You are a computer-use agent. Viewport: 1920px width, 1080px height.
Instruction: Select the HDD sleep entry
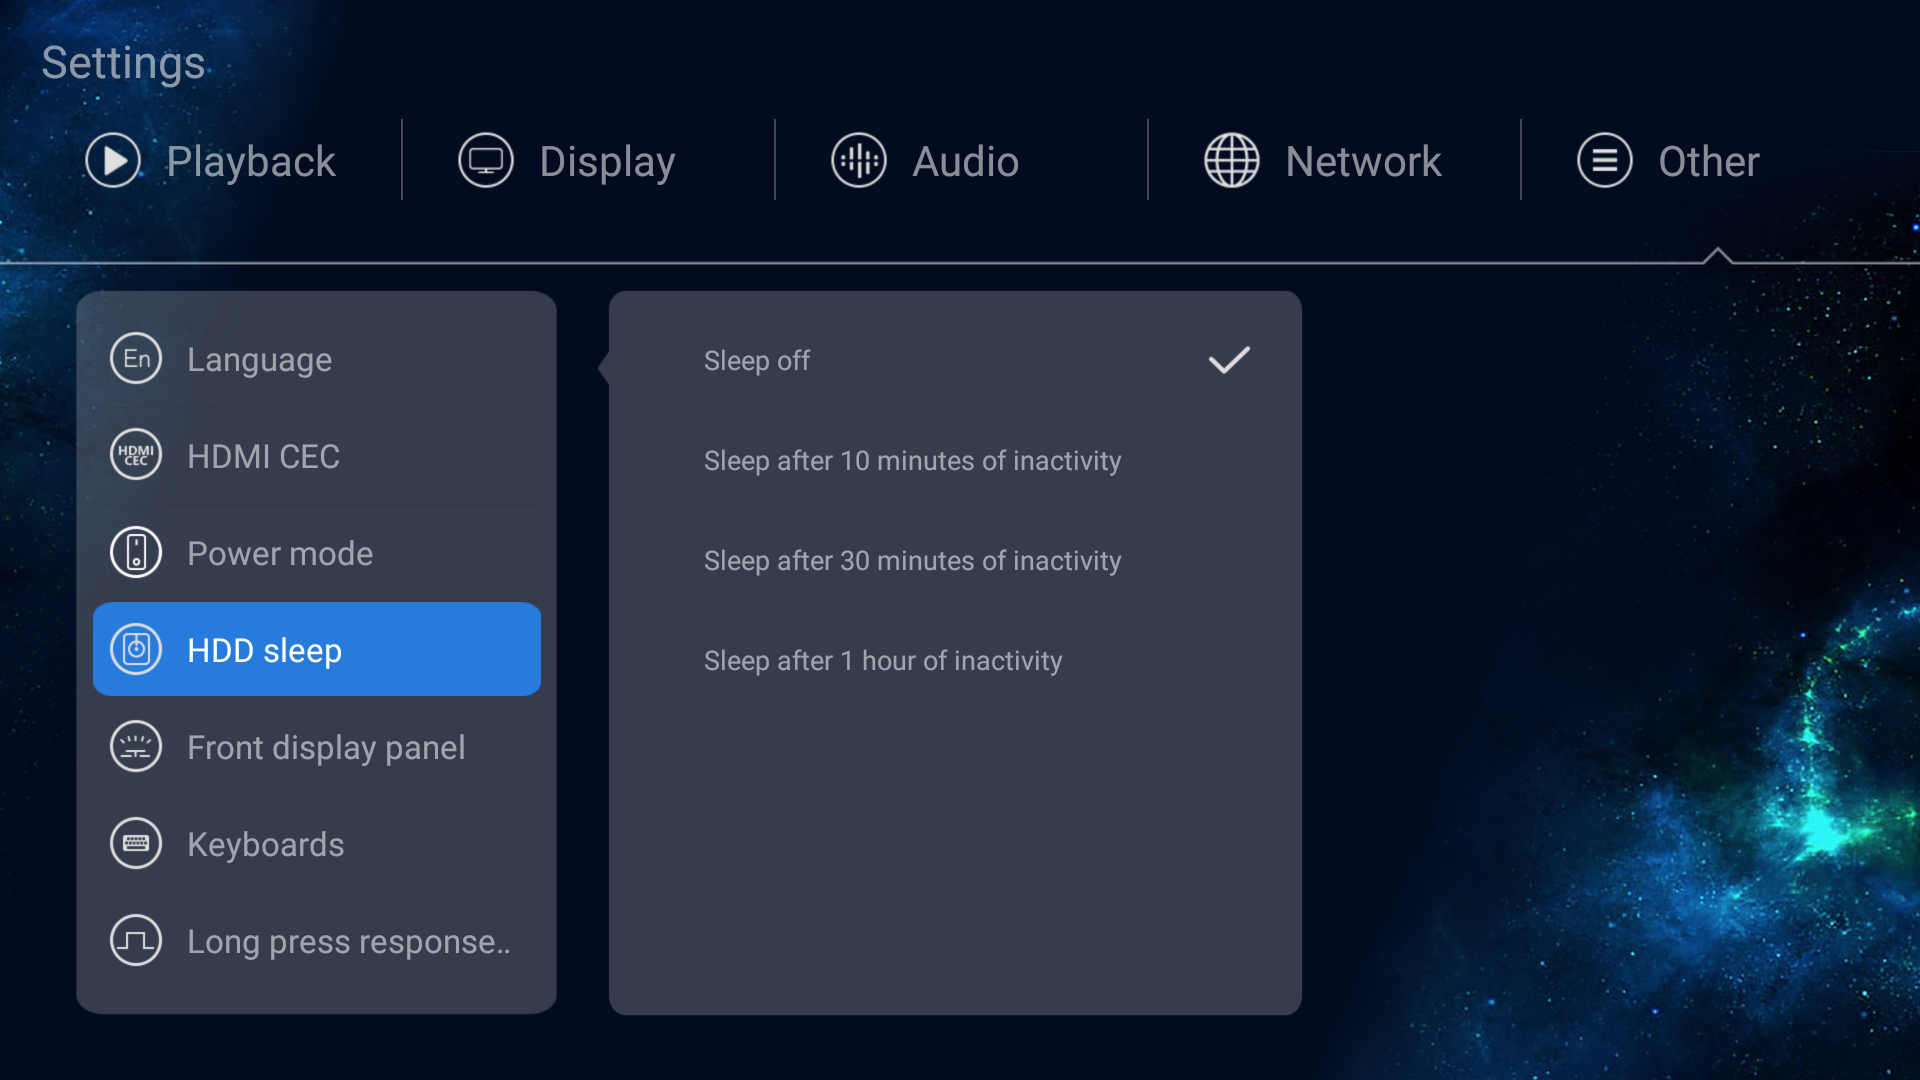[x=317, y=649]
